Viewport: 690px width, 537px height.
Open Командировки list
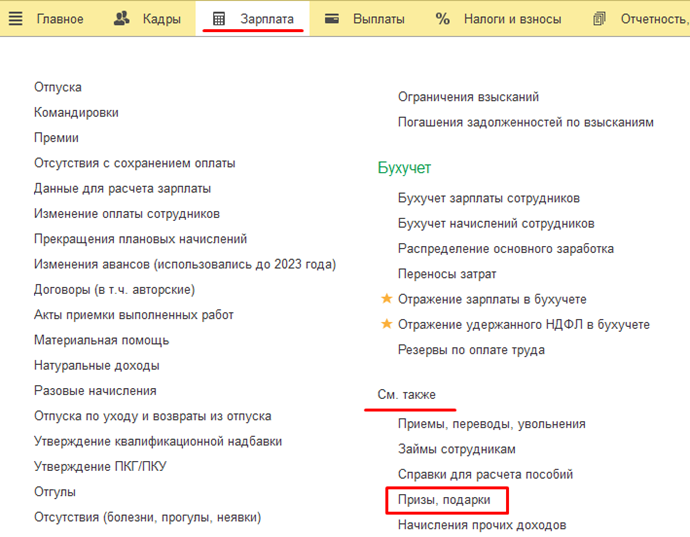[x=76, y=113]
